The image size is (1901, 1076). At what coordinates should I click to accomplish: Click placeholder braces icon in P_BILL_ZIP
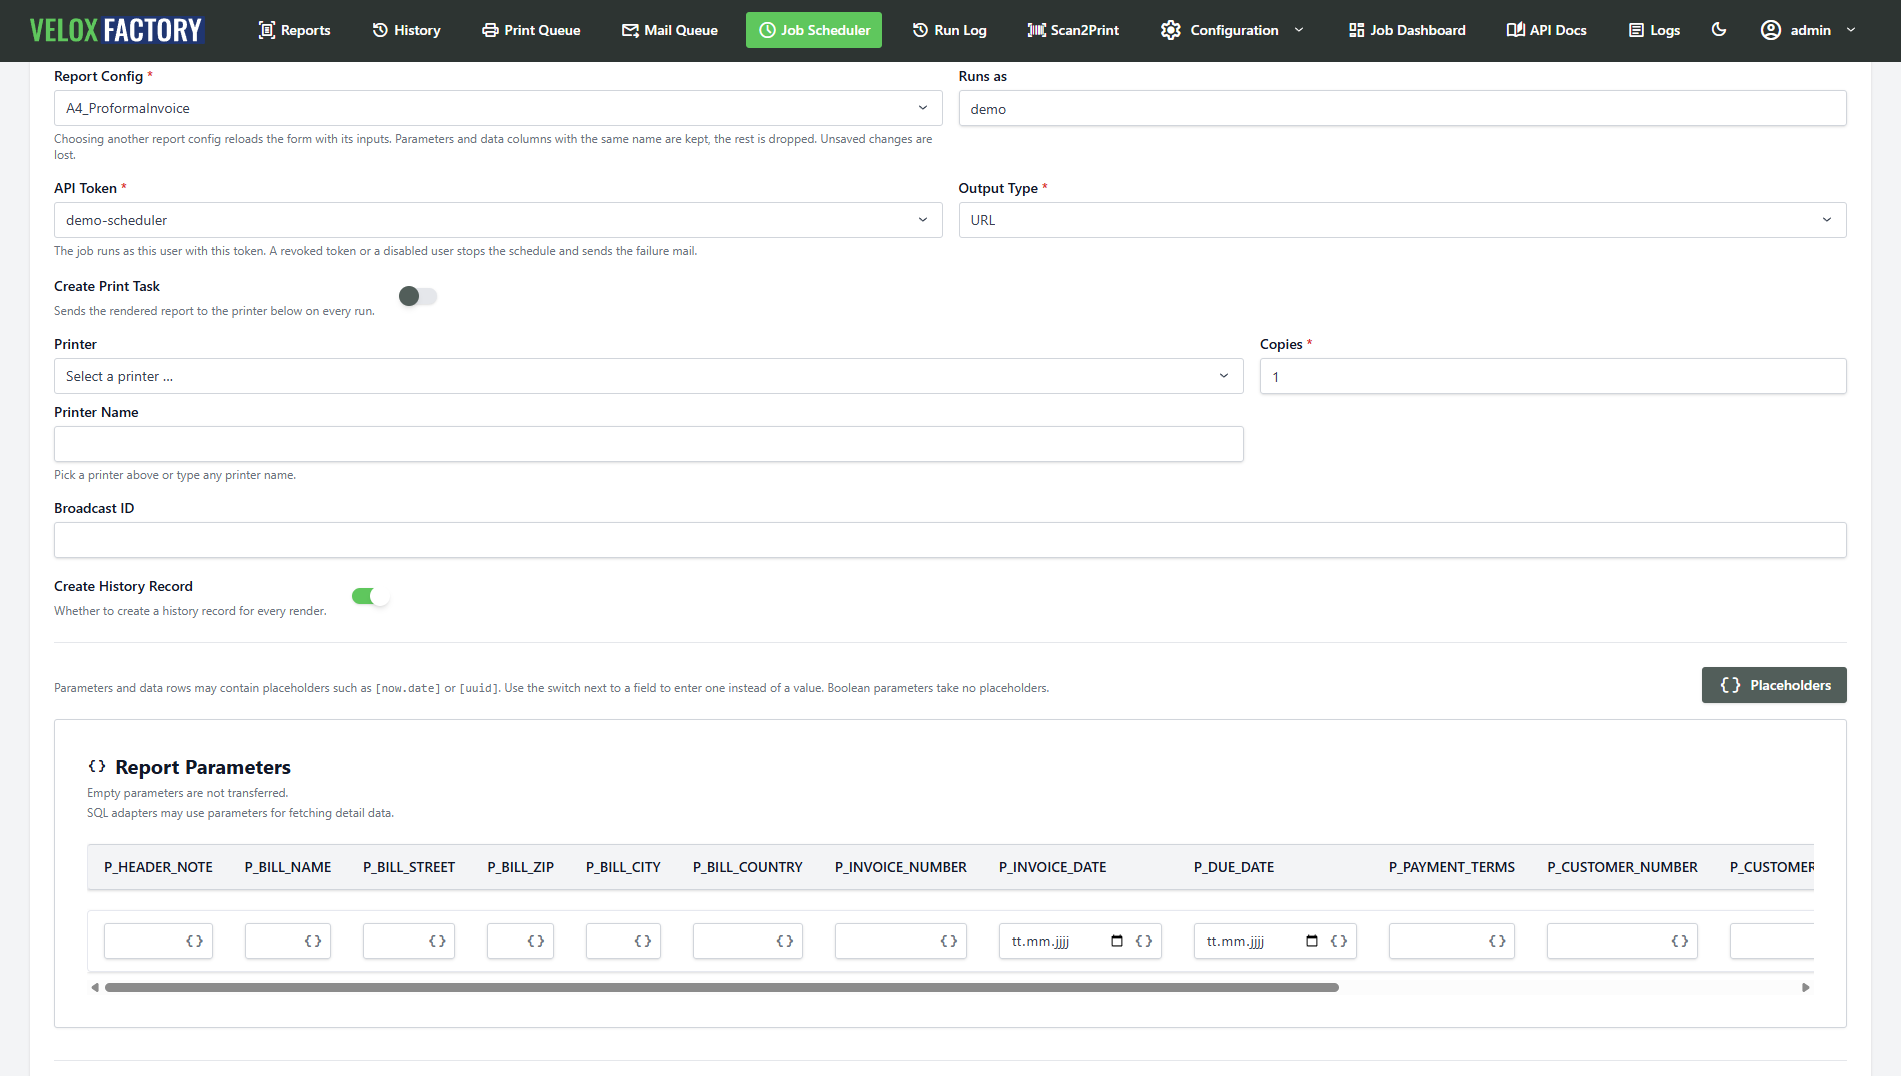coord(536,941)
